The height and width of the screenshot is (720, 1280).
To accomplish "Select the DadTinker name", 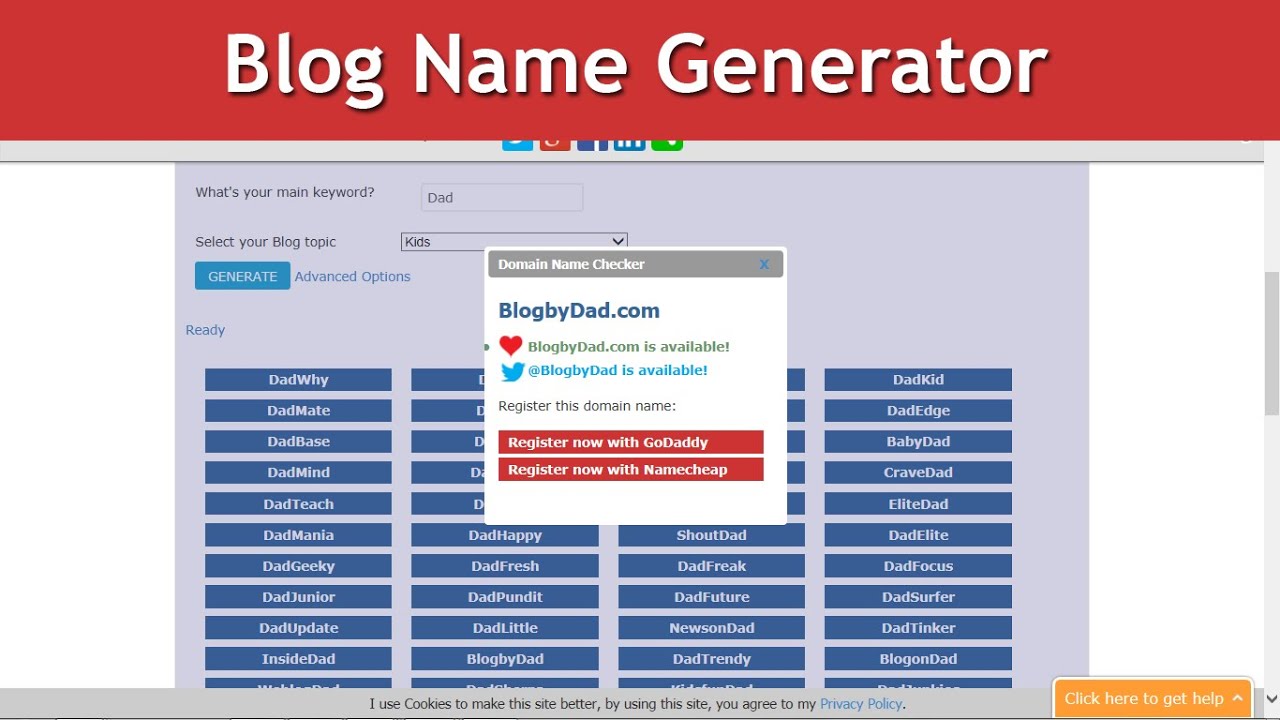I will [x=918, y=628].
